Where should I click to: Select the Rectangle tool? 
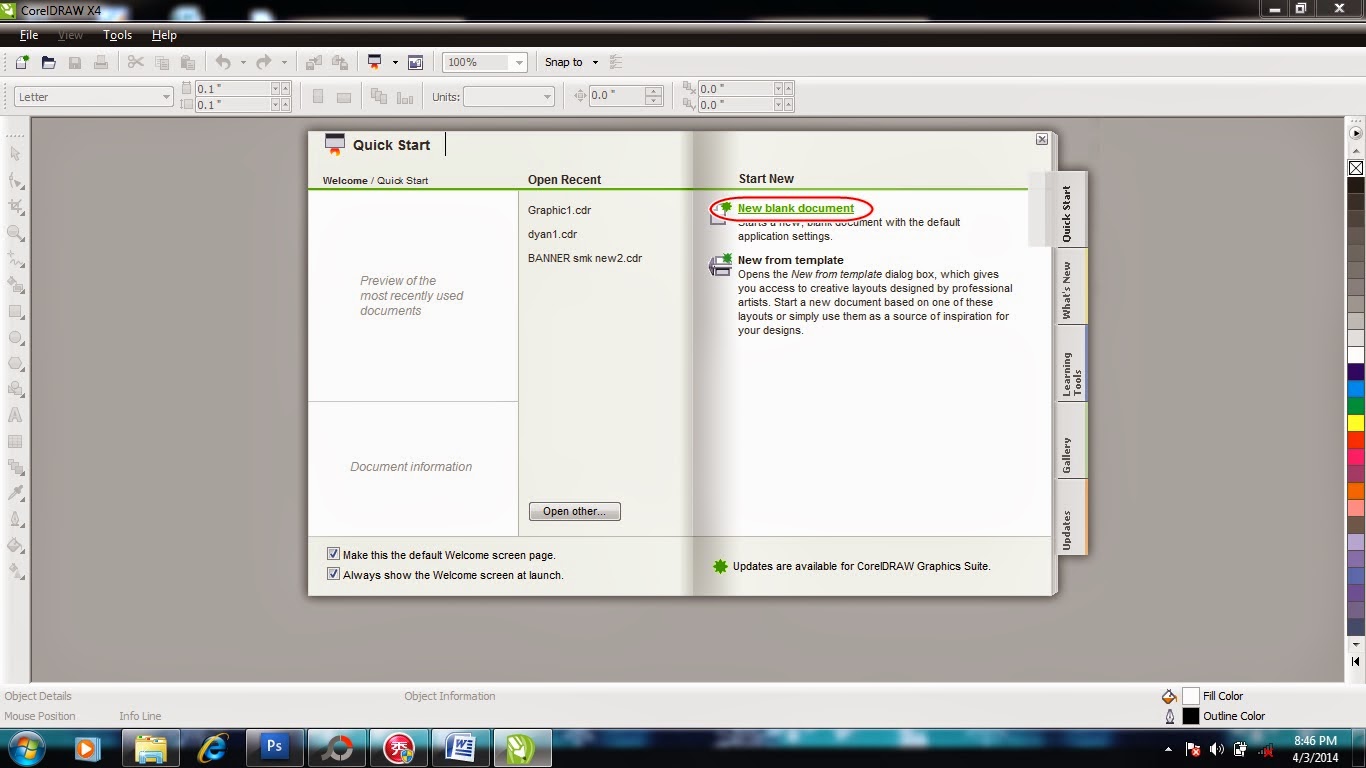coord(15,311)
